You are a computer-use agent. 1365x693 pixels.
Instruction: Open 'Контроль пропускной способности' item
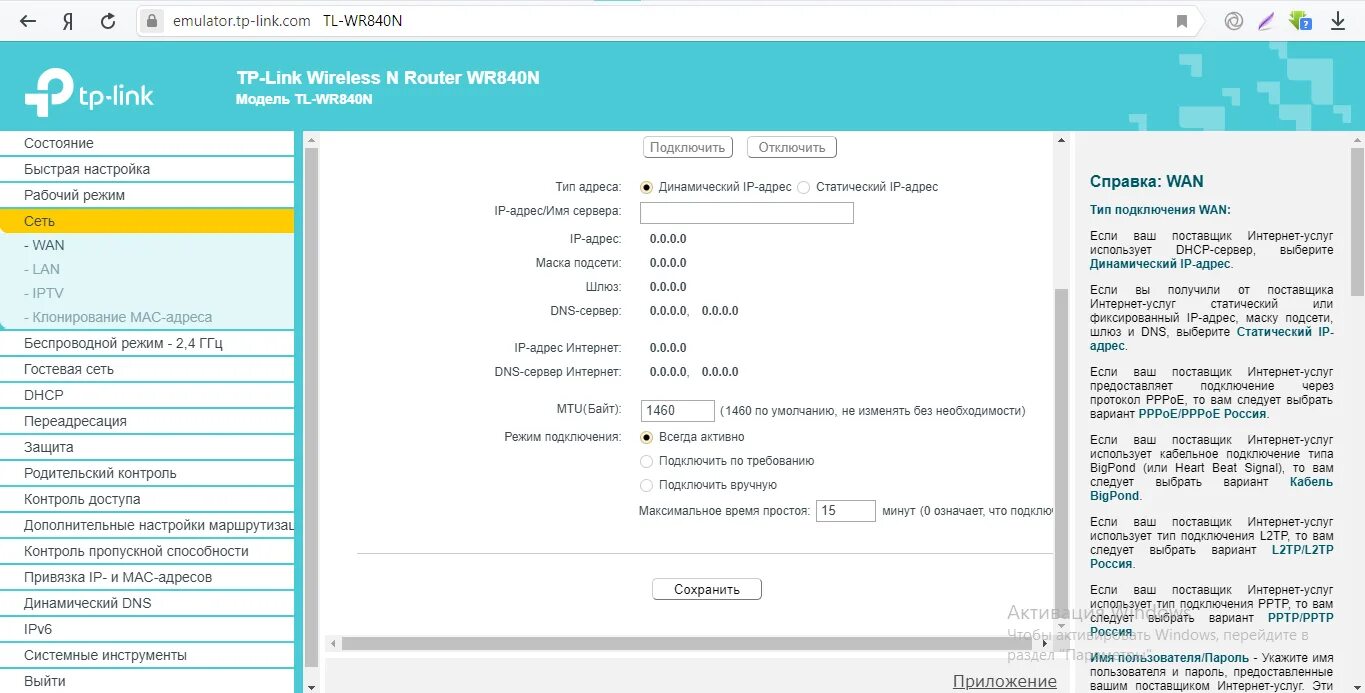click(147, 551)
